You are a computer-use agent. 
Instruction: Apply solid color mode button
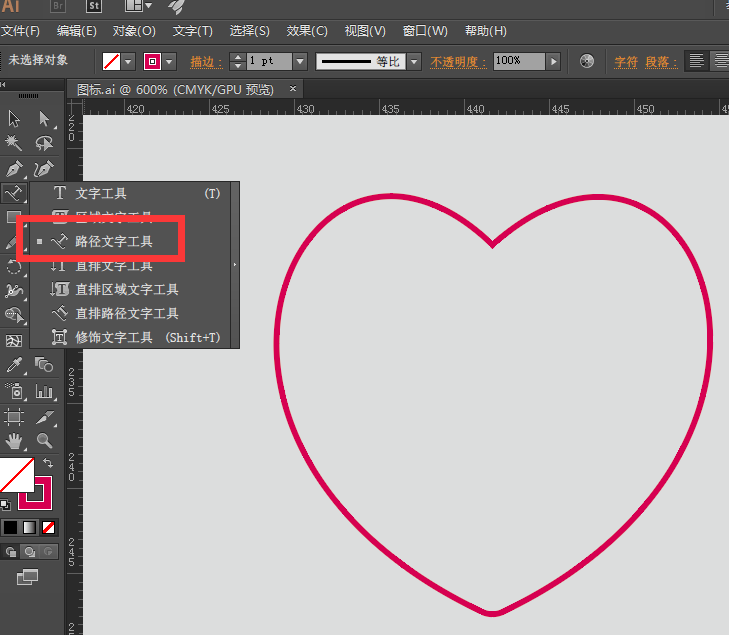point(10,527)
